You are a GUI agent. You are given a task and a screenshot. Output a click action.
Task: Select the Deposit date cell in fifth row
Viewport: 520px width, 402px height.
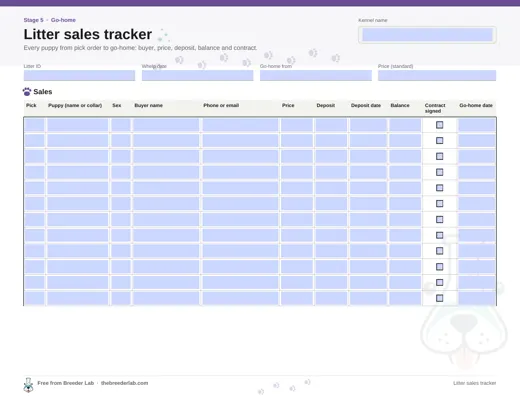click(x=368, y=188)
